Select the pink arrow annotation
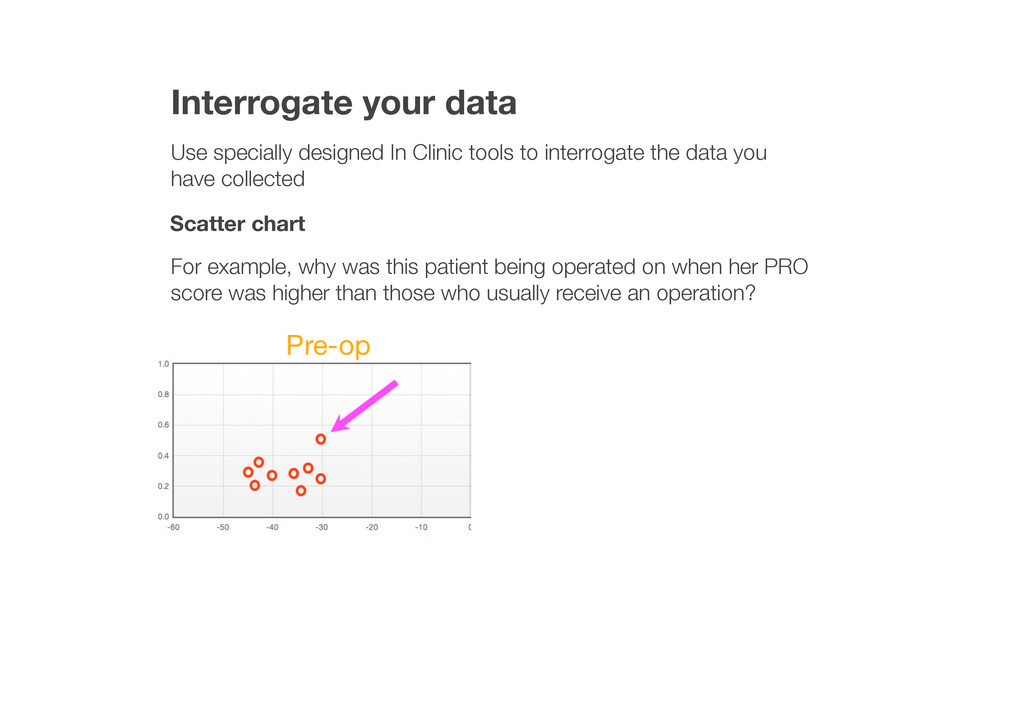This screenshot has height=724, width=1024. pos(365,406)
